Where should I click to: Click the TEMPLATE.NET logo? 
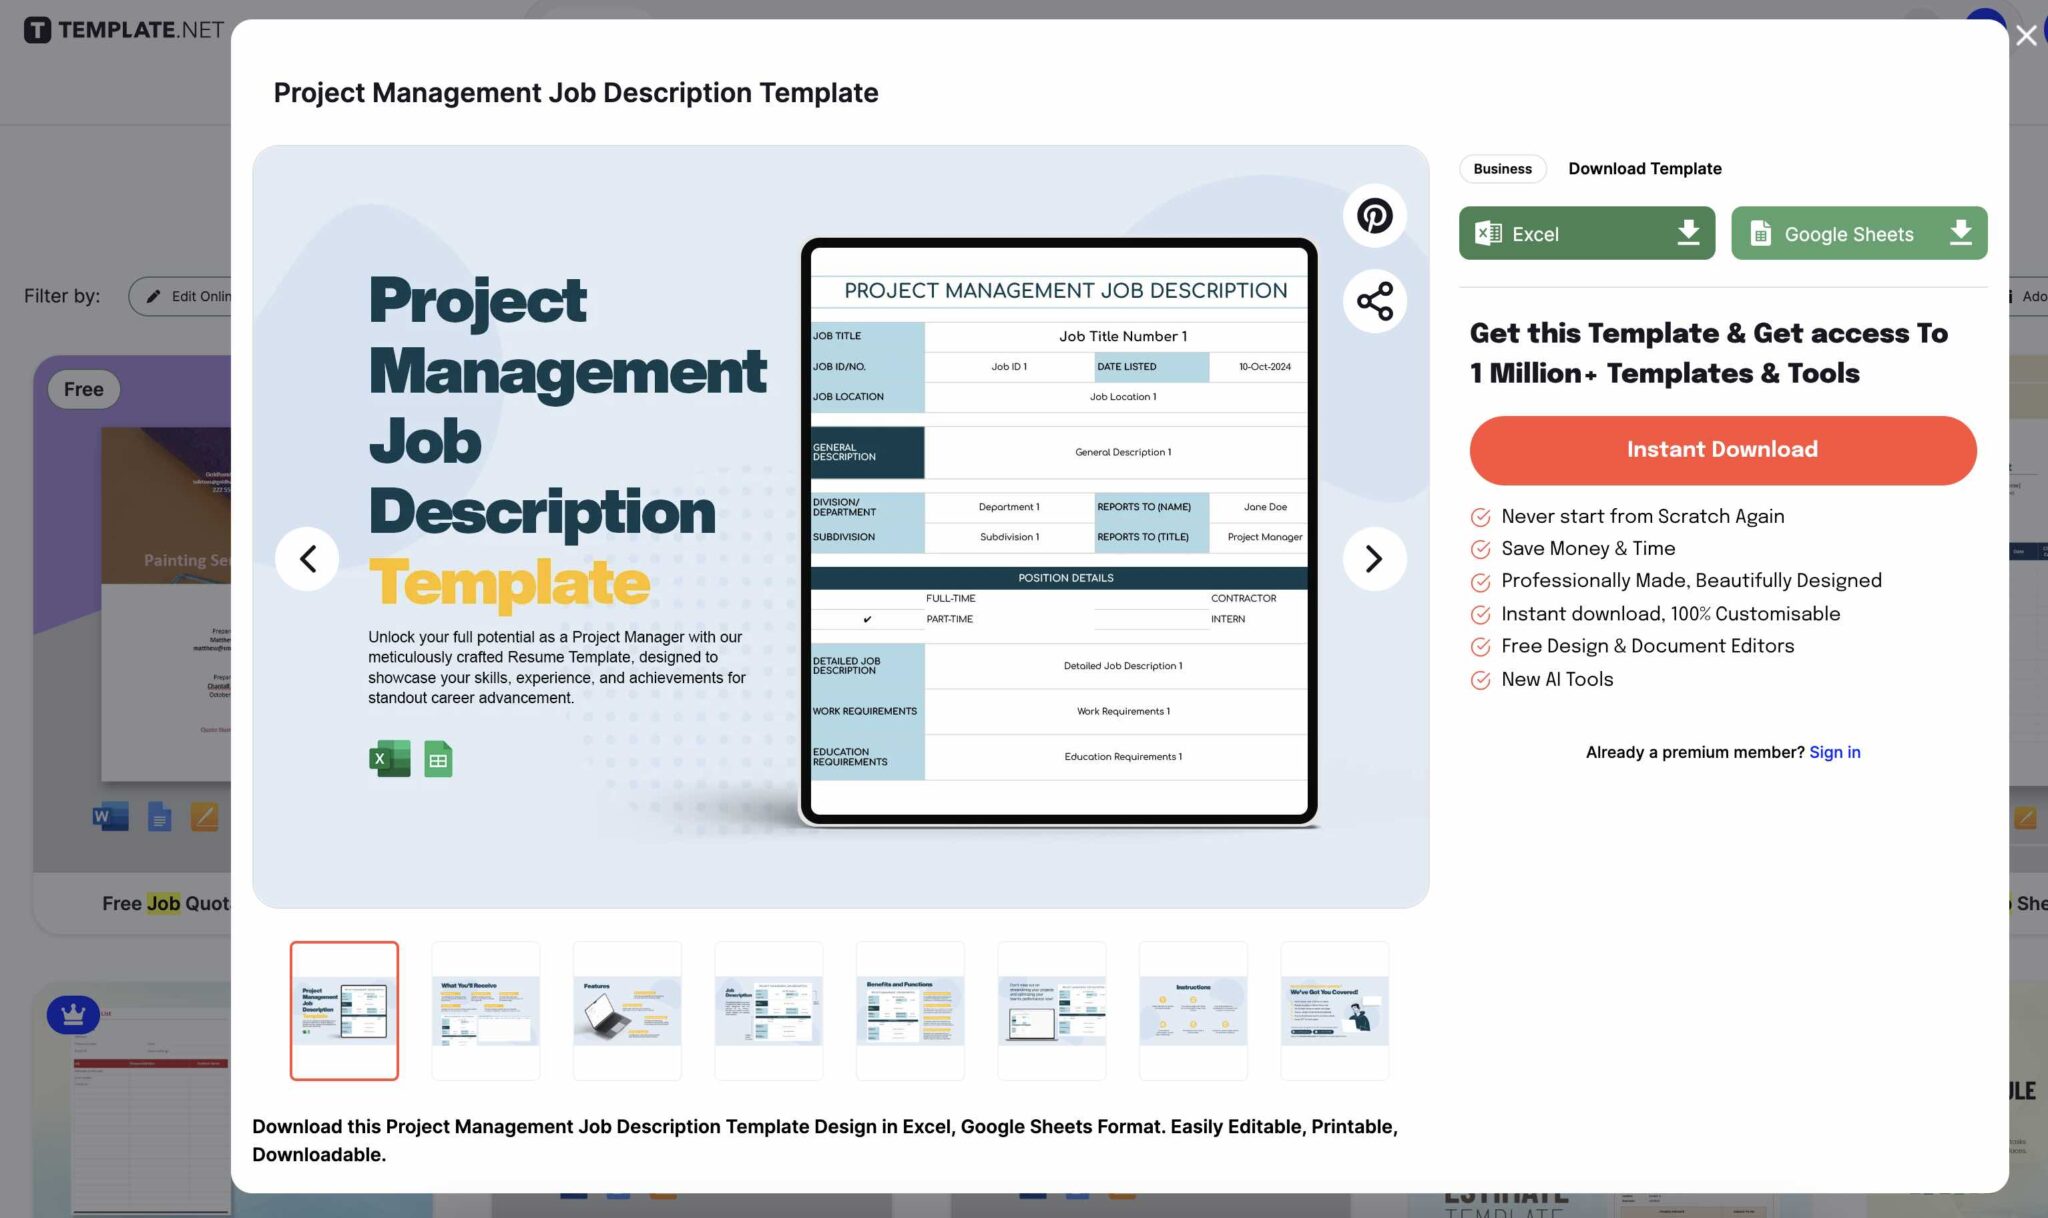pos(122,30)
